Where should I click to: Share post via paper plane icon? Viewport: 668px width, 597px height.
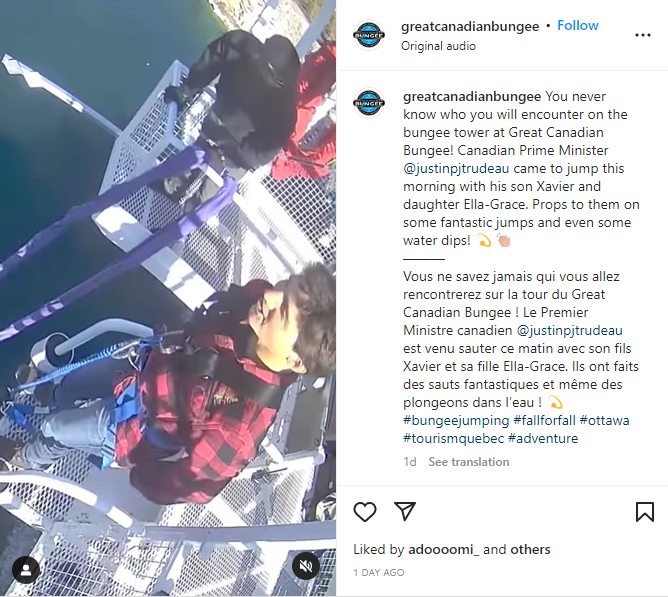click(405, 511)
